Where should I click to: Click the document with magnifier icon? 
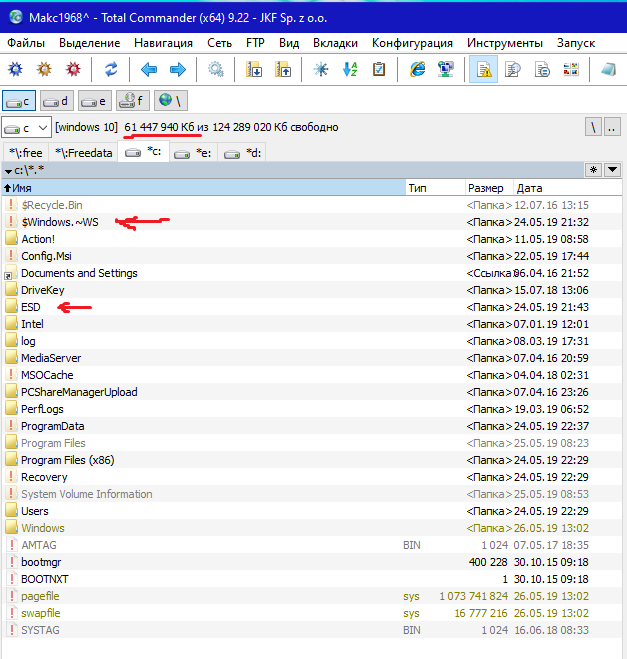[513, 69]
